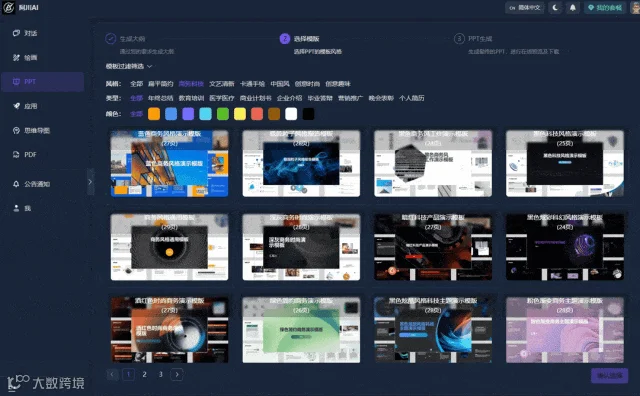Open the user avatar menu

click(636, 7)
